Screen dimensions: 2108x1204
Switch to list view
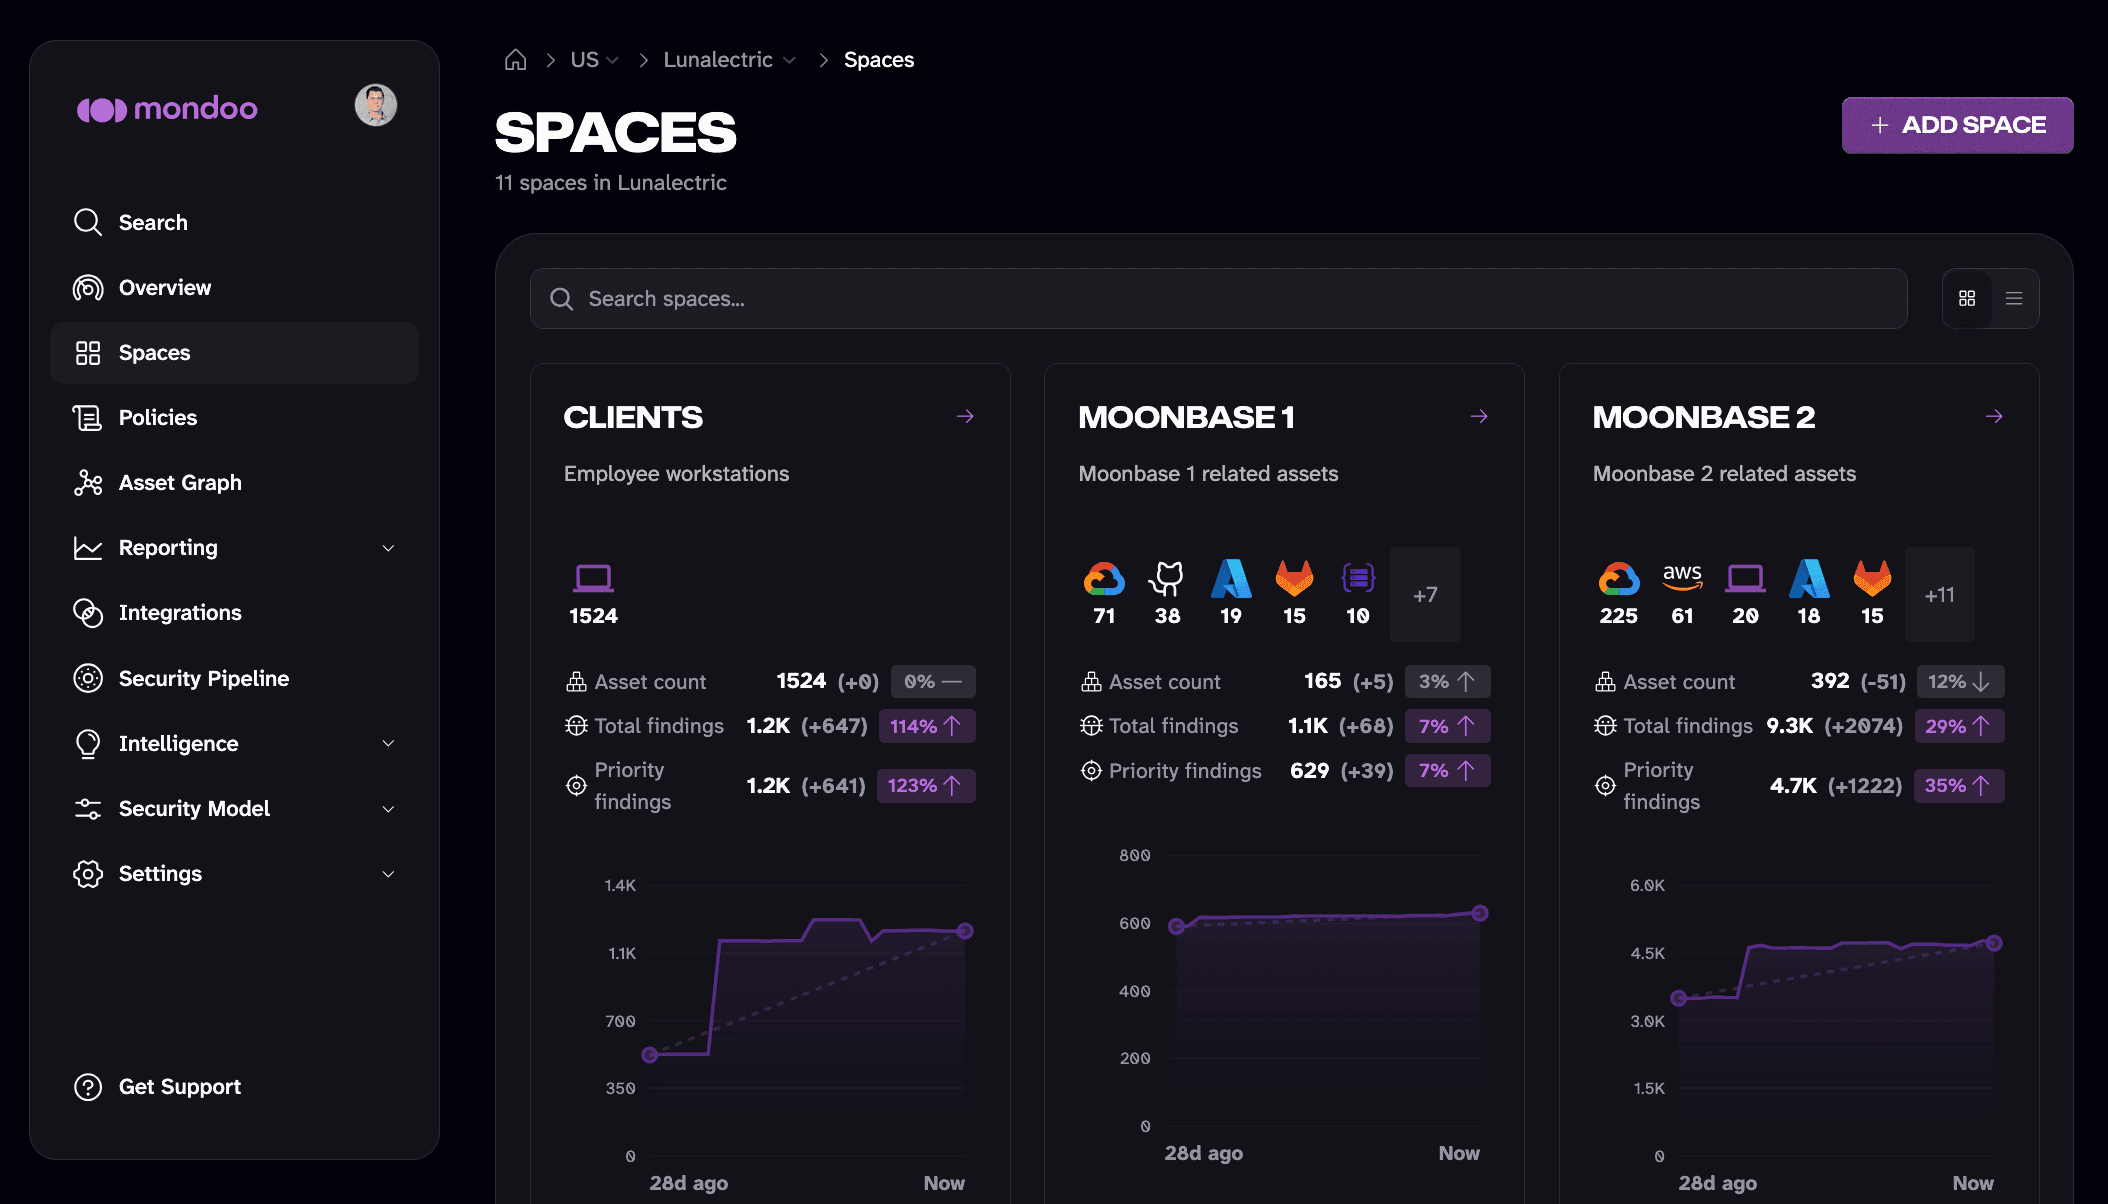(x=2014, y=298)
